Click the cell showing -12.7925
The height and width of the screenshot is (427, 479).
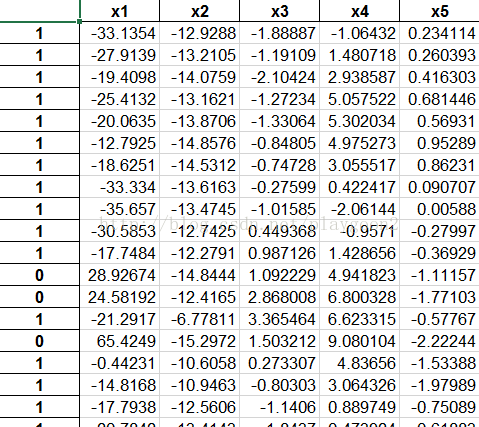(120, 143)
